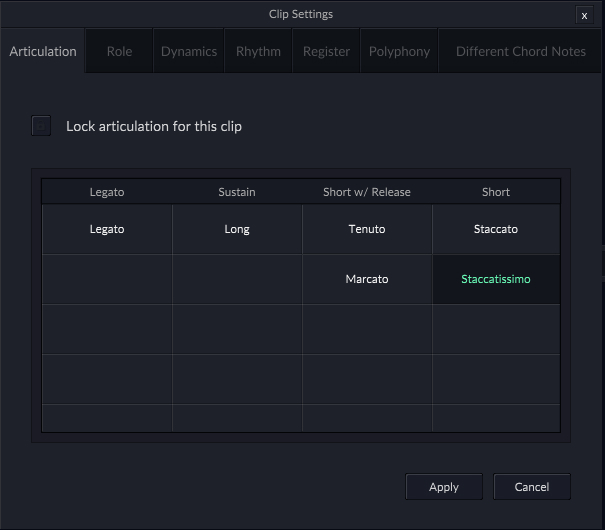Close the Clip Settings dialog with x
The width and height of the screenshot is (605, 530).
click(584, 15)
